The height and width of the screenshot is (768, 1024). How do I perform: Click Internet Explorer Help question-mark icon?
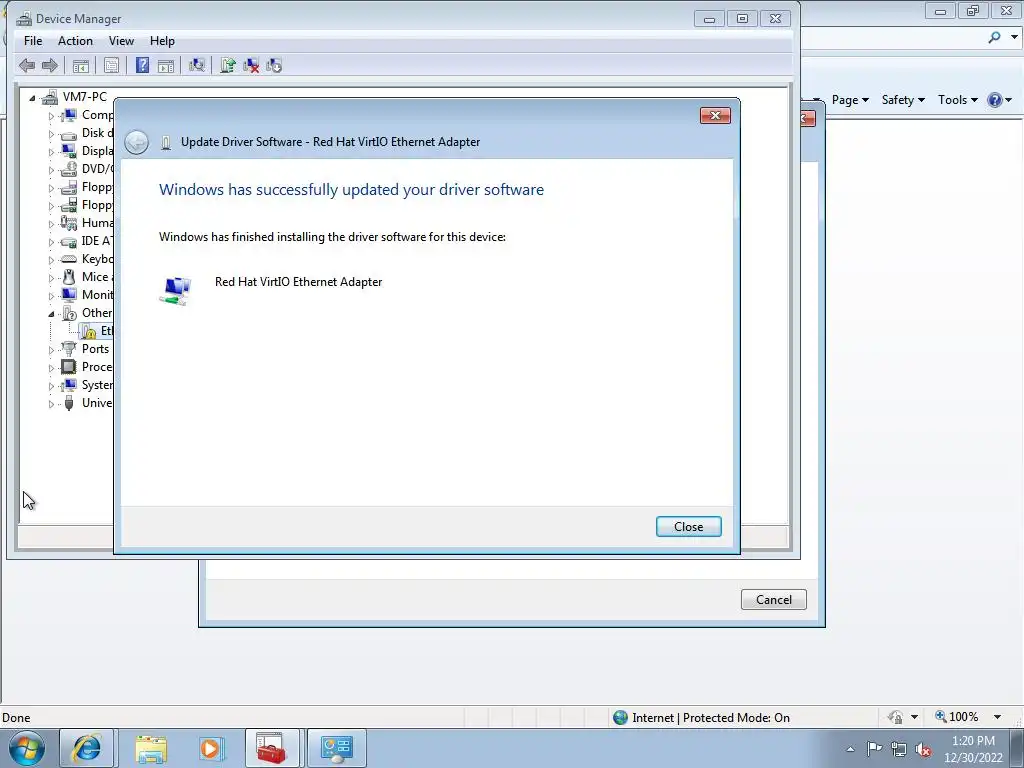coord(995,100)
